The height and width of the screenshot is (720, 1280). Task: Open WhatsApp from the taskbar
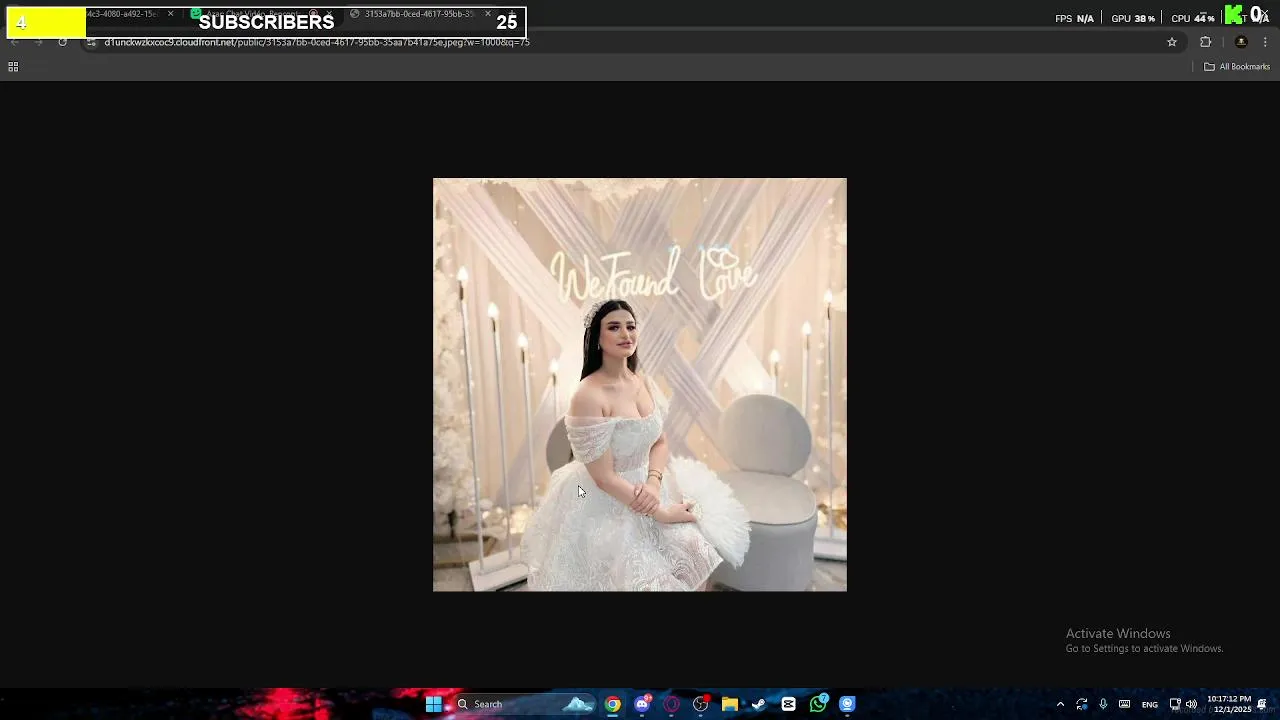[818, 704]
